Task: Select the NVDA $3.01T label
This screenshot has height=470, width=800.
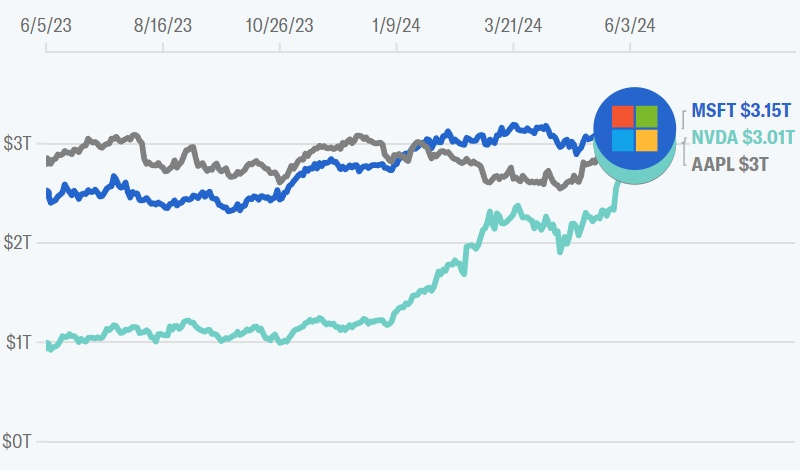Action: click(x=742, y=137)
